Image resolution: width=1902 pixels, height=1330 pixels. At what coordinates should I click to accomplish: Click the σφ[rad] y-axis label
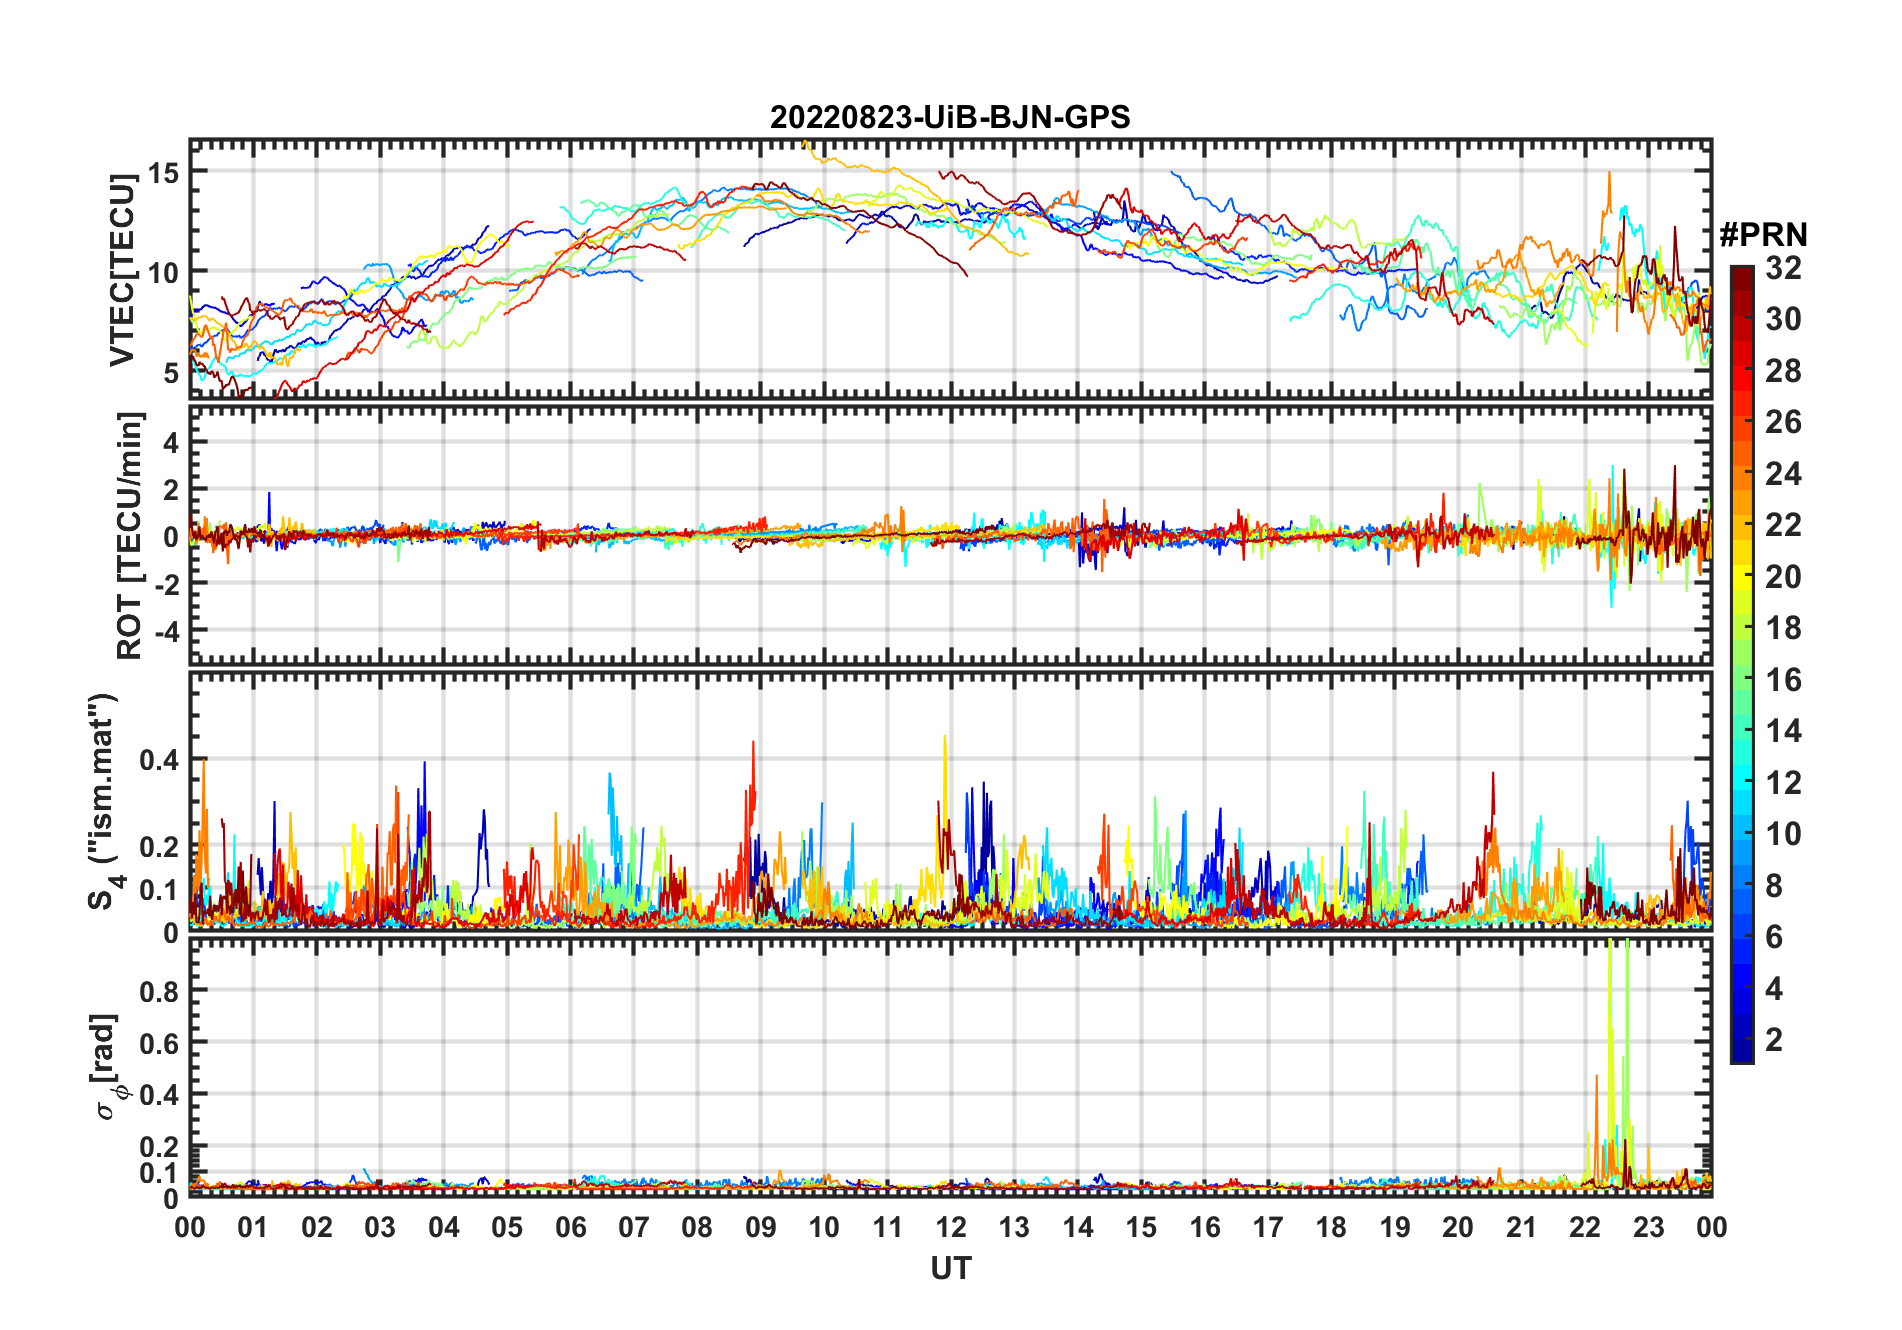point(108,1067)
